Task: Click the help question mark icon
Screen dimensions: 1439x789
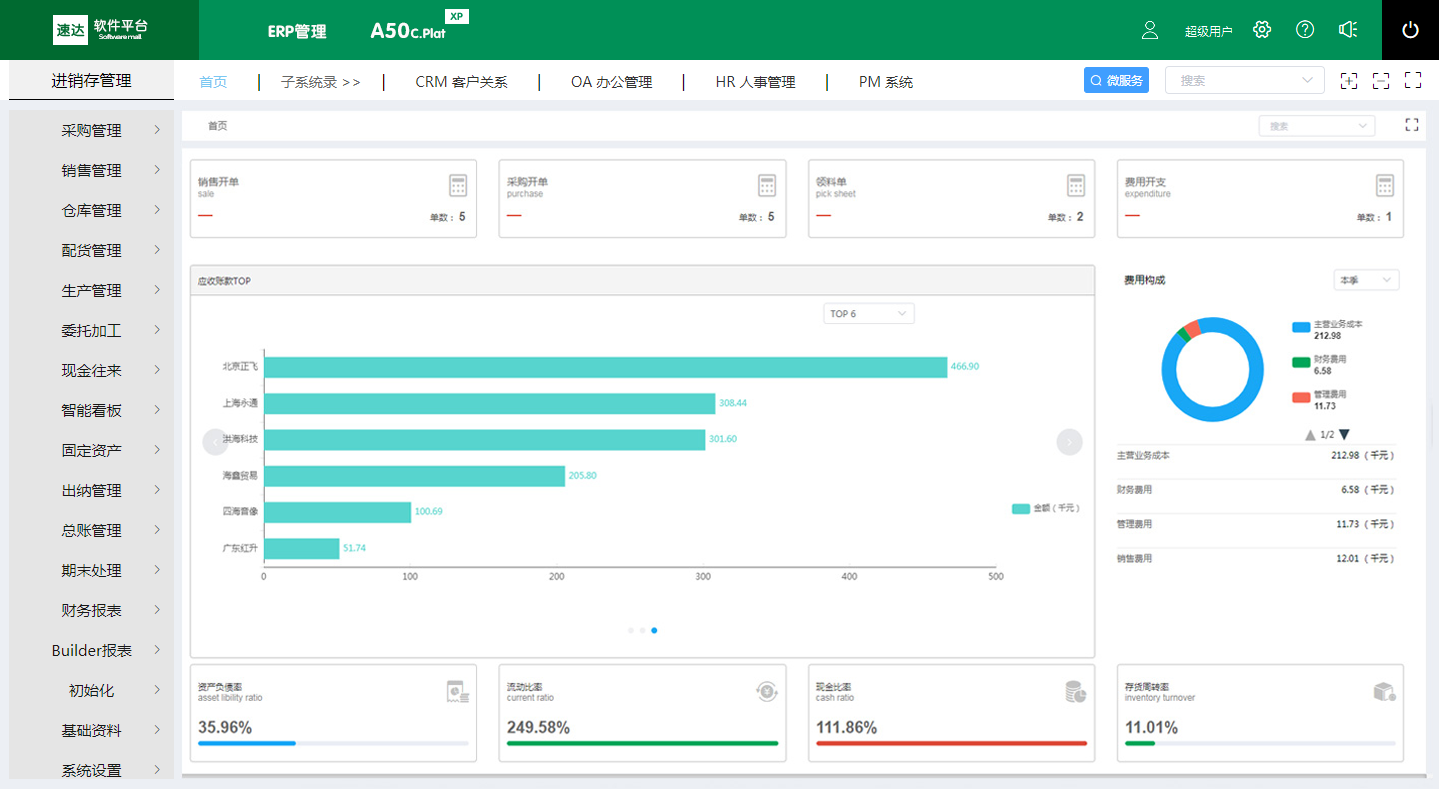Action: click(x=1305, y=30)
